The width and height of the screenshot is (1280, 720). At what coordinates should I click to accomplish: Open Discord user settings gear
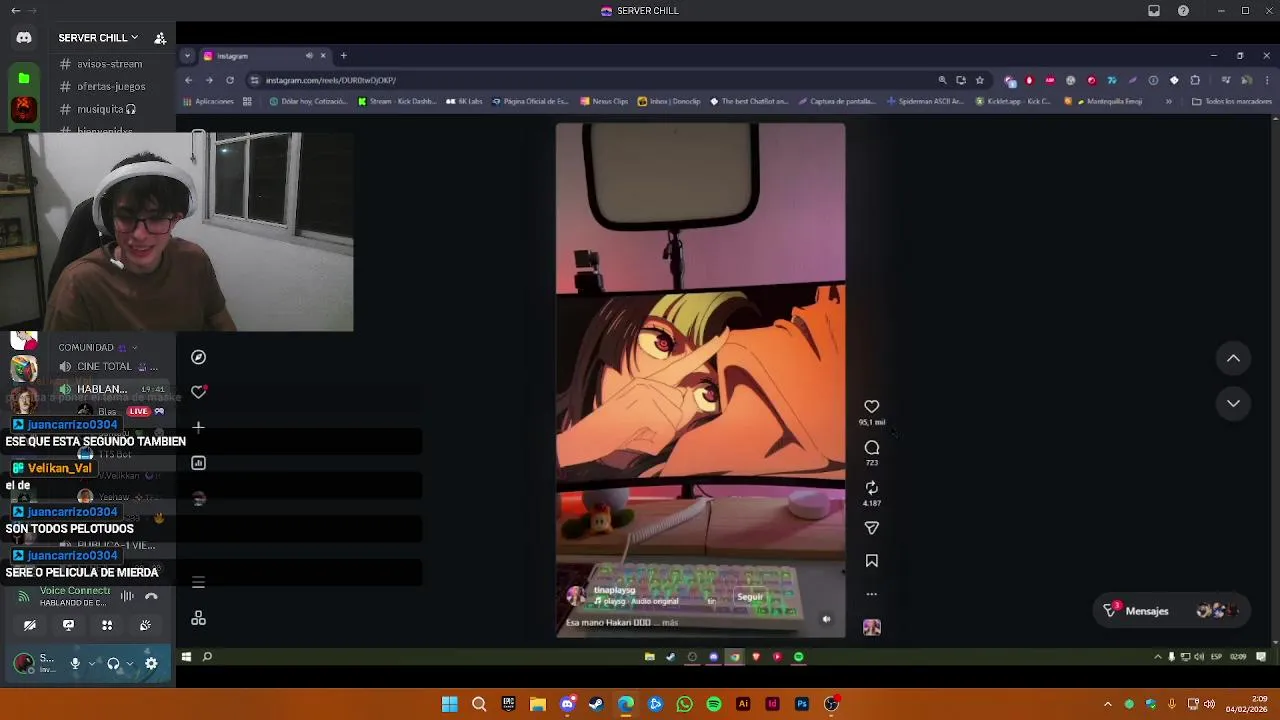(151, 663)
